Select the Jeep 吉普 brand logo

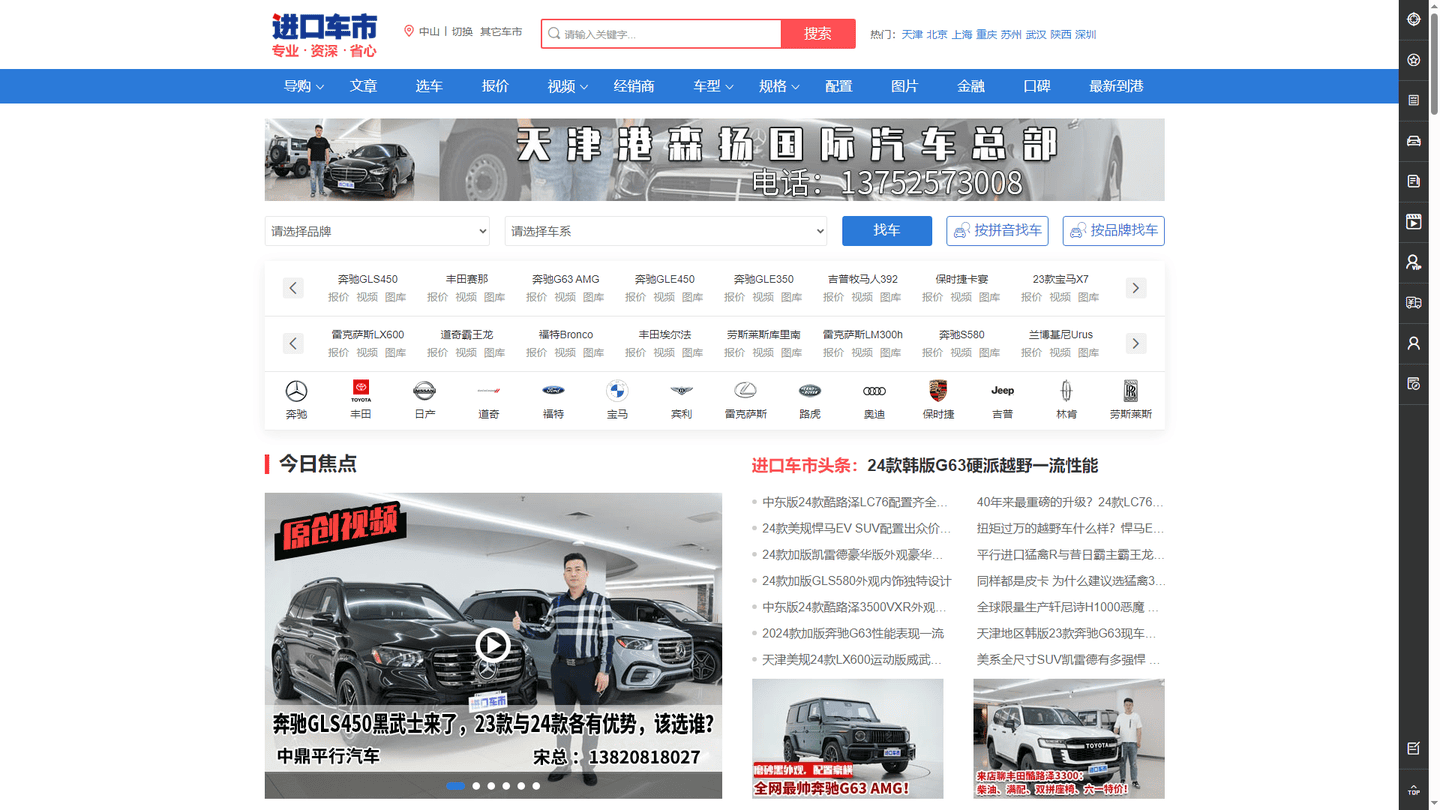click(x=1002, y=391)
